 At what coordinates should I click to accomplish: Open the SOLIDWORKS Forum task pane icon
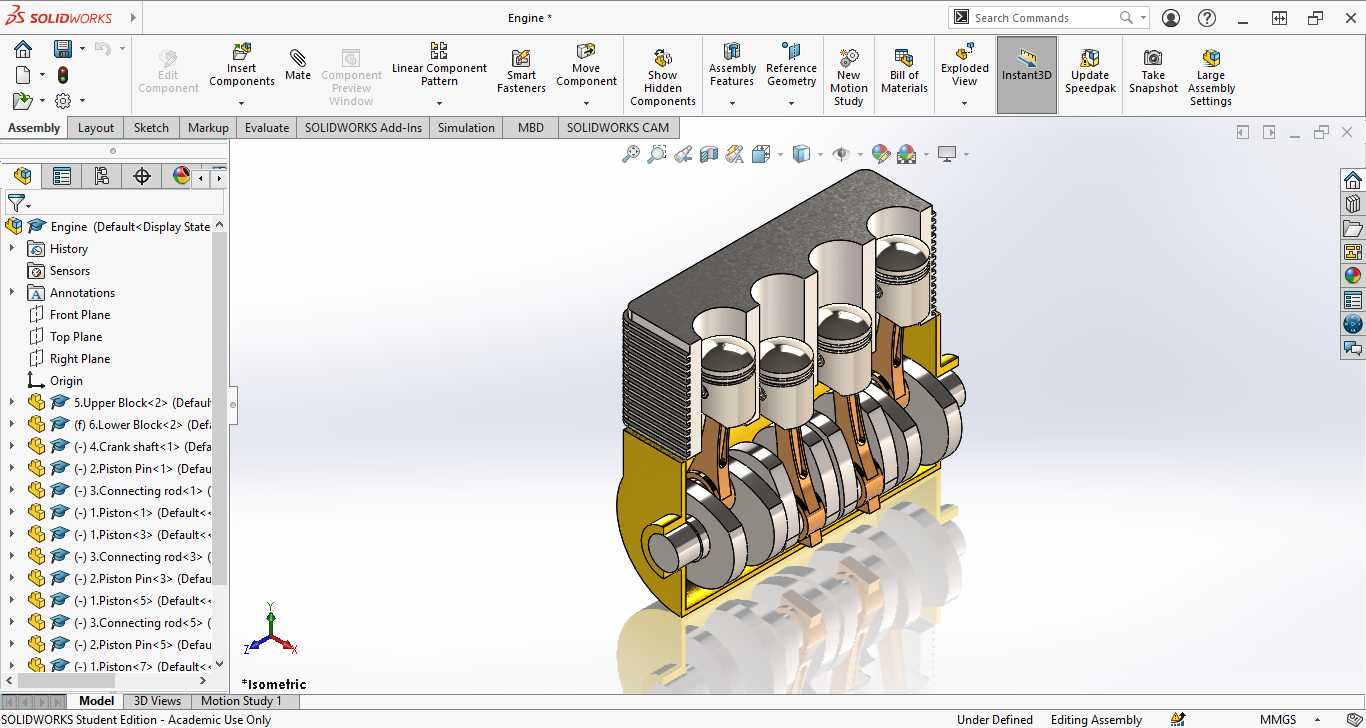tap(1353, 348)
